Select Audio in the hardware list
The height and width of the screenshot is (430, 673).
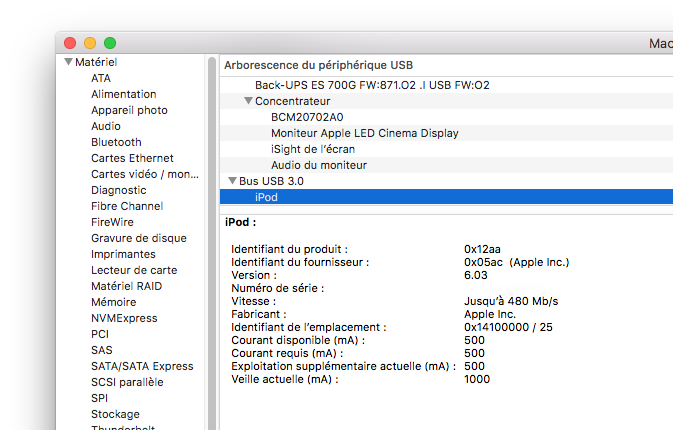click(x=106, y=126)
